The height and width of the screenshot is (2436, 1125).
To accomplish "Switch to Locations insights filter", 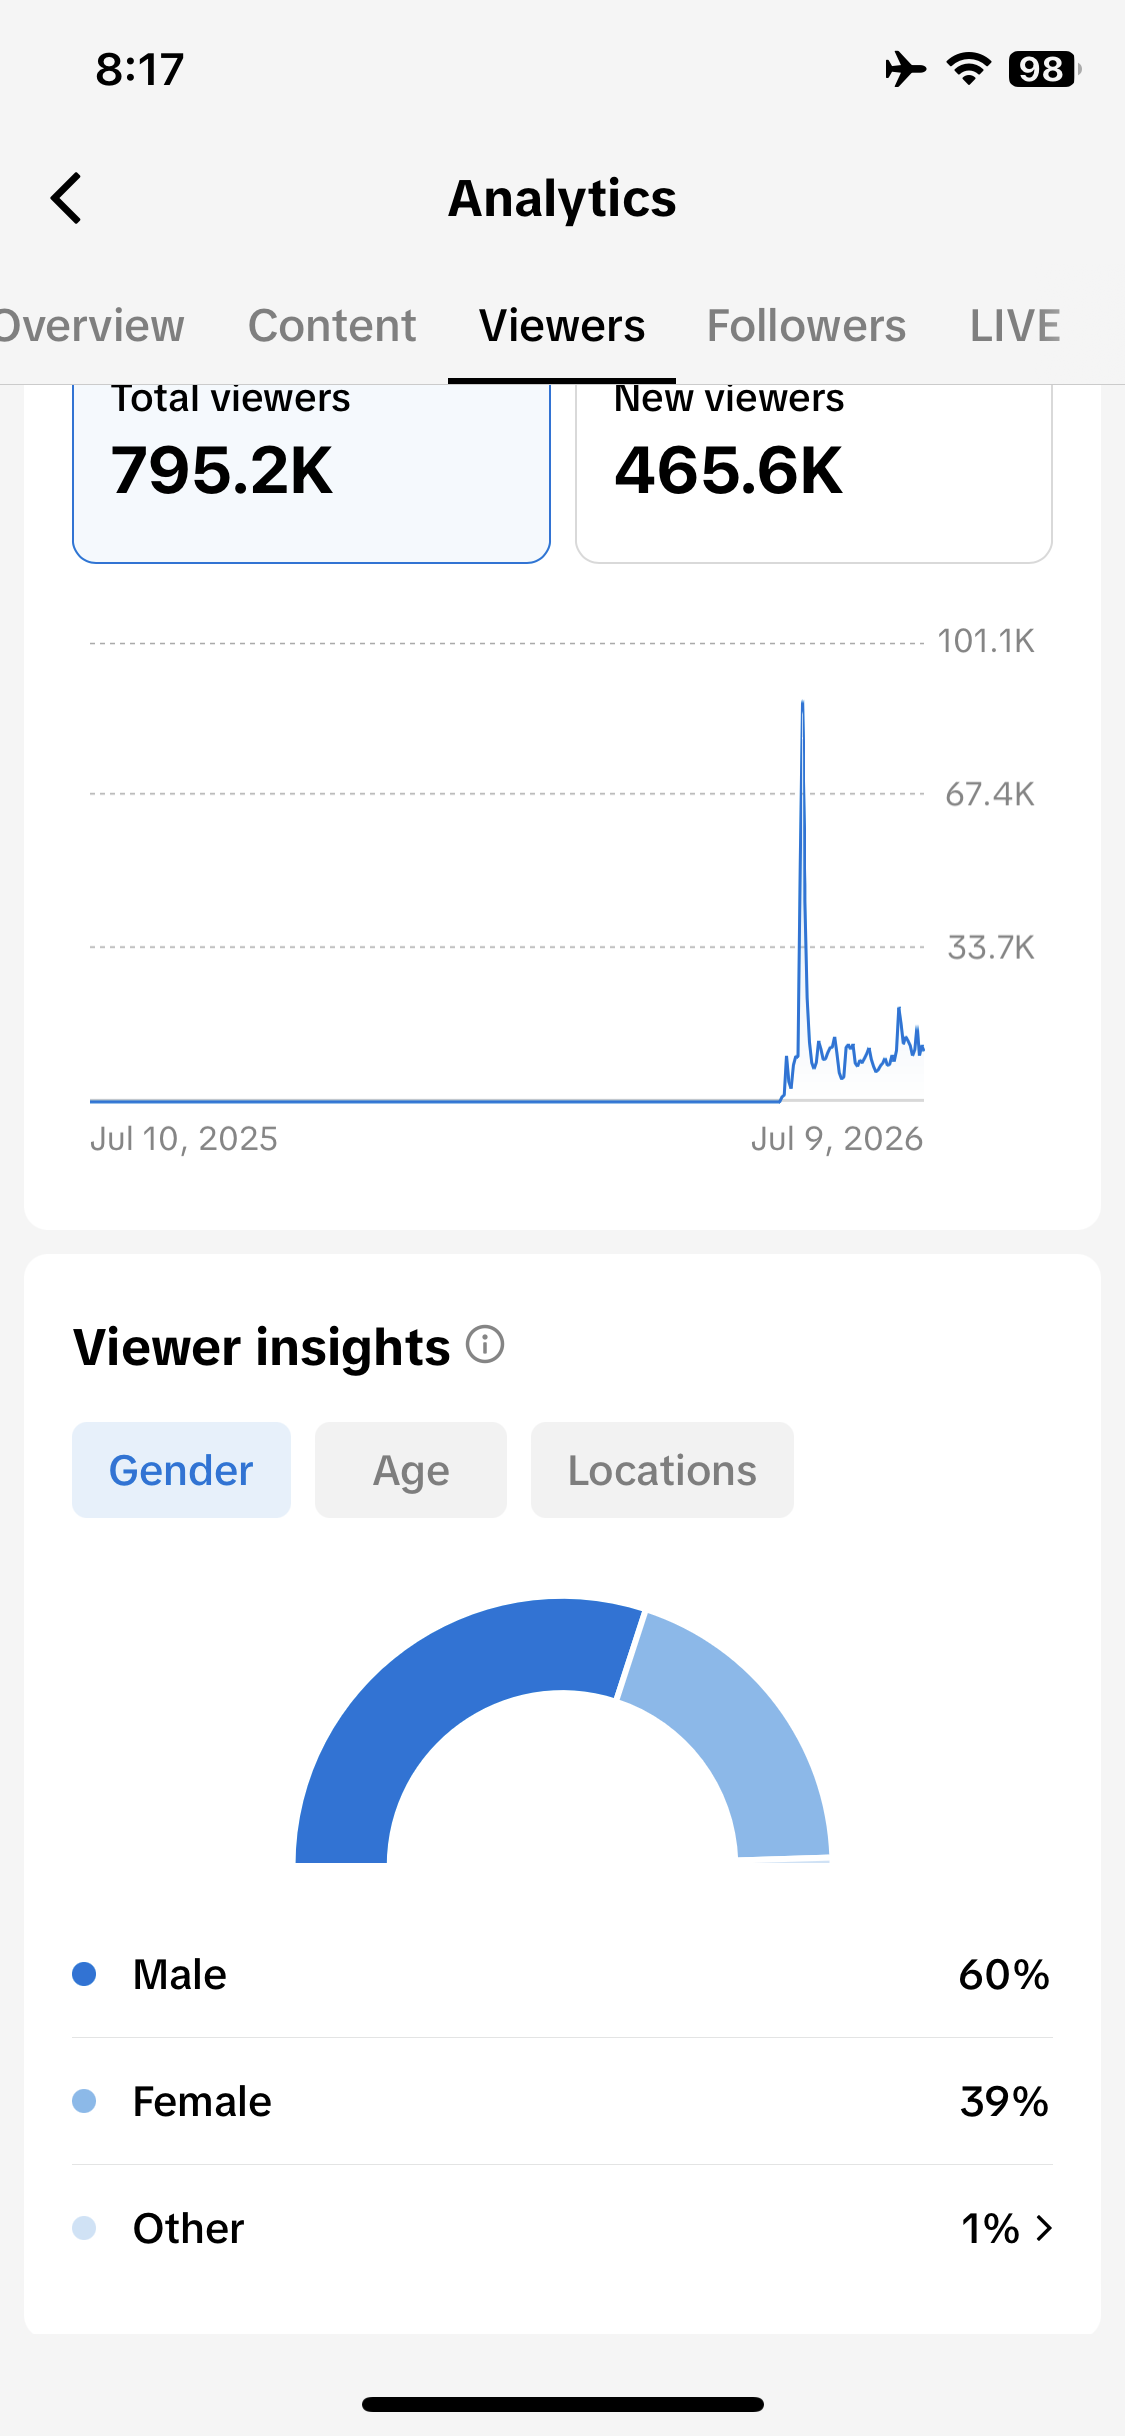I will click(x=662, y=1470).
